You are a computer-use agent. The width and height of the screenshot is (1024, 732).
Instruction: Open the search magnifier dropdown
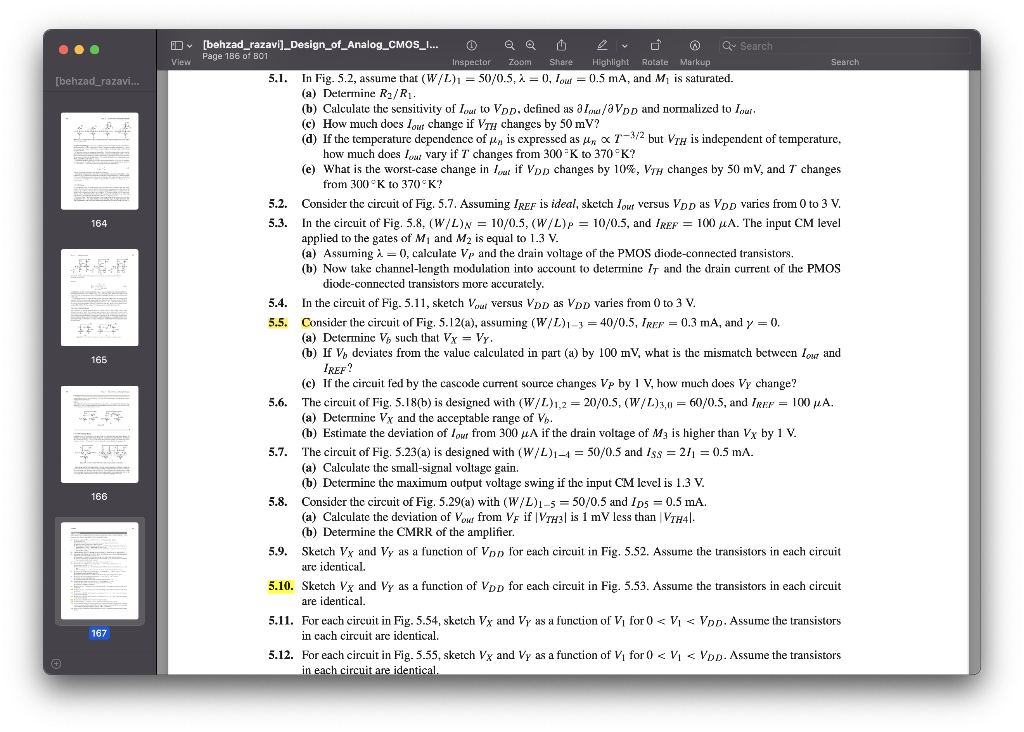click(728, 46)
